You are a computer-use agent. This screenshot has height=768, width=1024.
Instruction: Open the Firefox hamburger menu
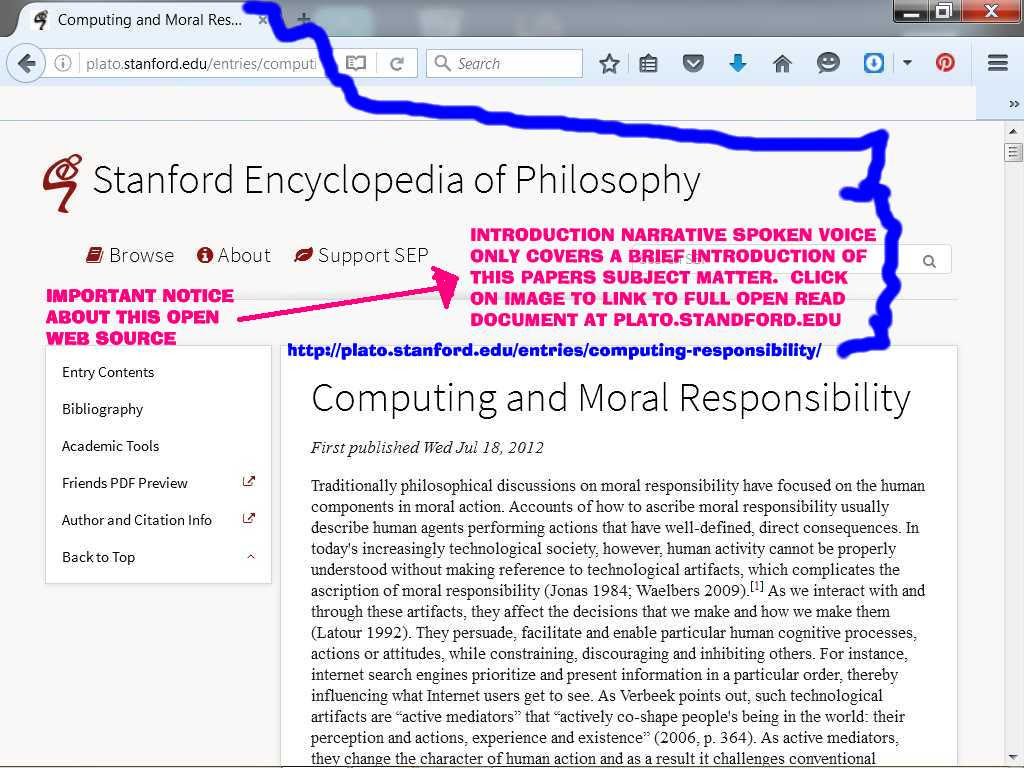997,63
